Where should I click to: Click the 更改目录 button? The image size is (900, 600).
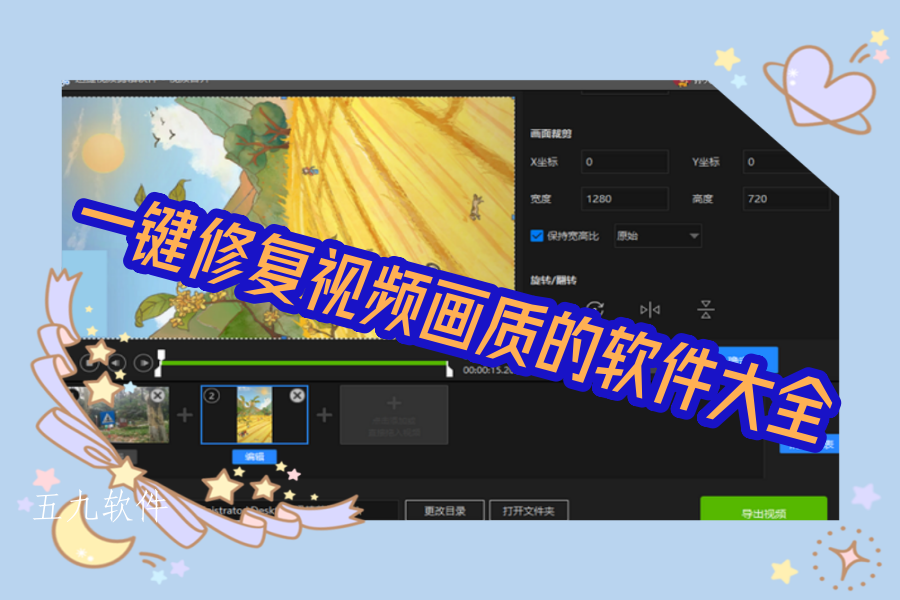click(445, 510)
